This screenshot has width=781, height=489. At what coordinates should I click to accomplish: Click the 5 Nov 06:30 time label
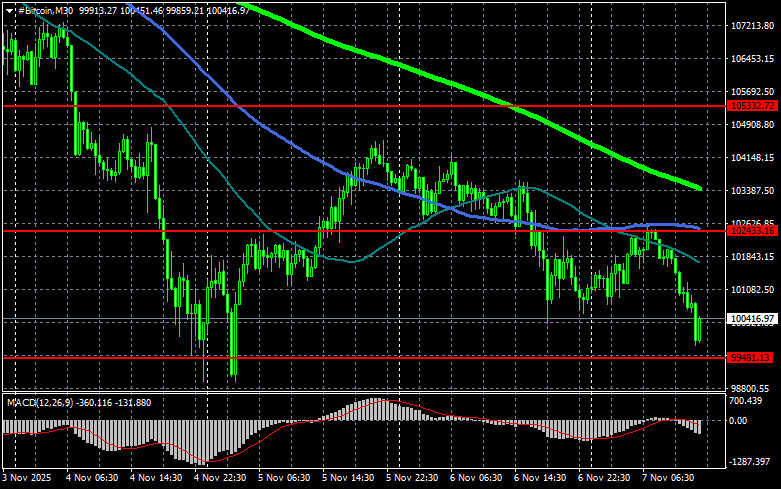click(x=284, y=478)
